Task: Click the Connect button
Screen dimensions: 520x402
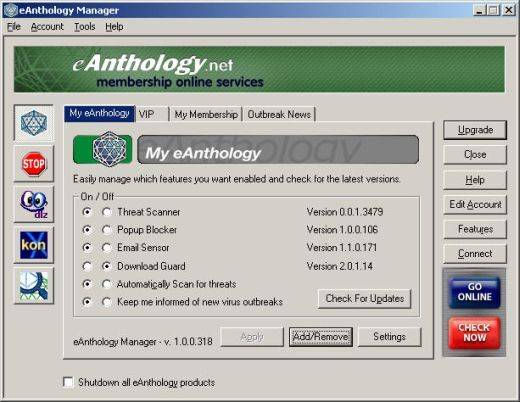Action: pos(475,254)
